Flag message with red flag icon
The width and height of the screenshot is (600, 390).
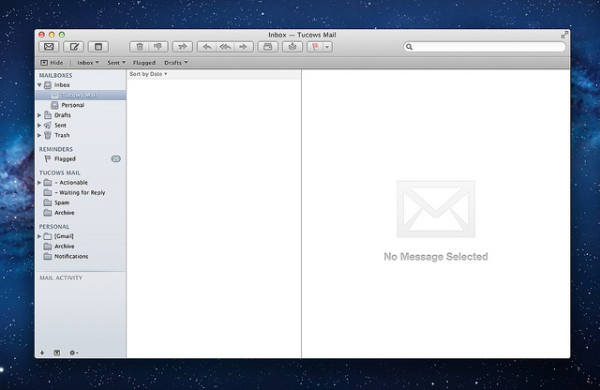pyautogui.click(x=315, y=47)
